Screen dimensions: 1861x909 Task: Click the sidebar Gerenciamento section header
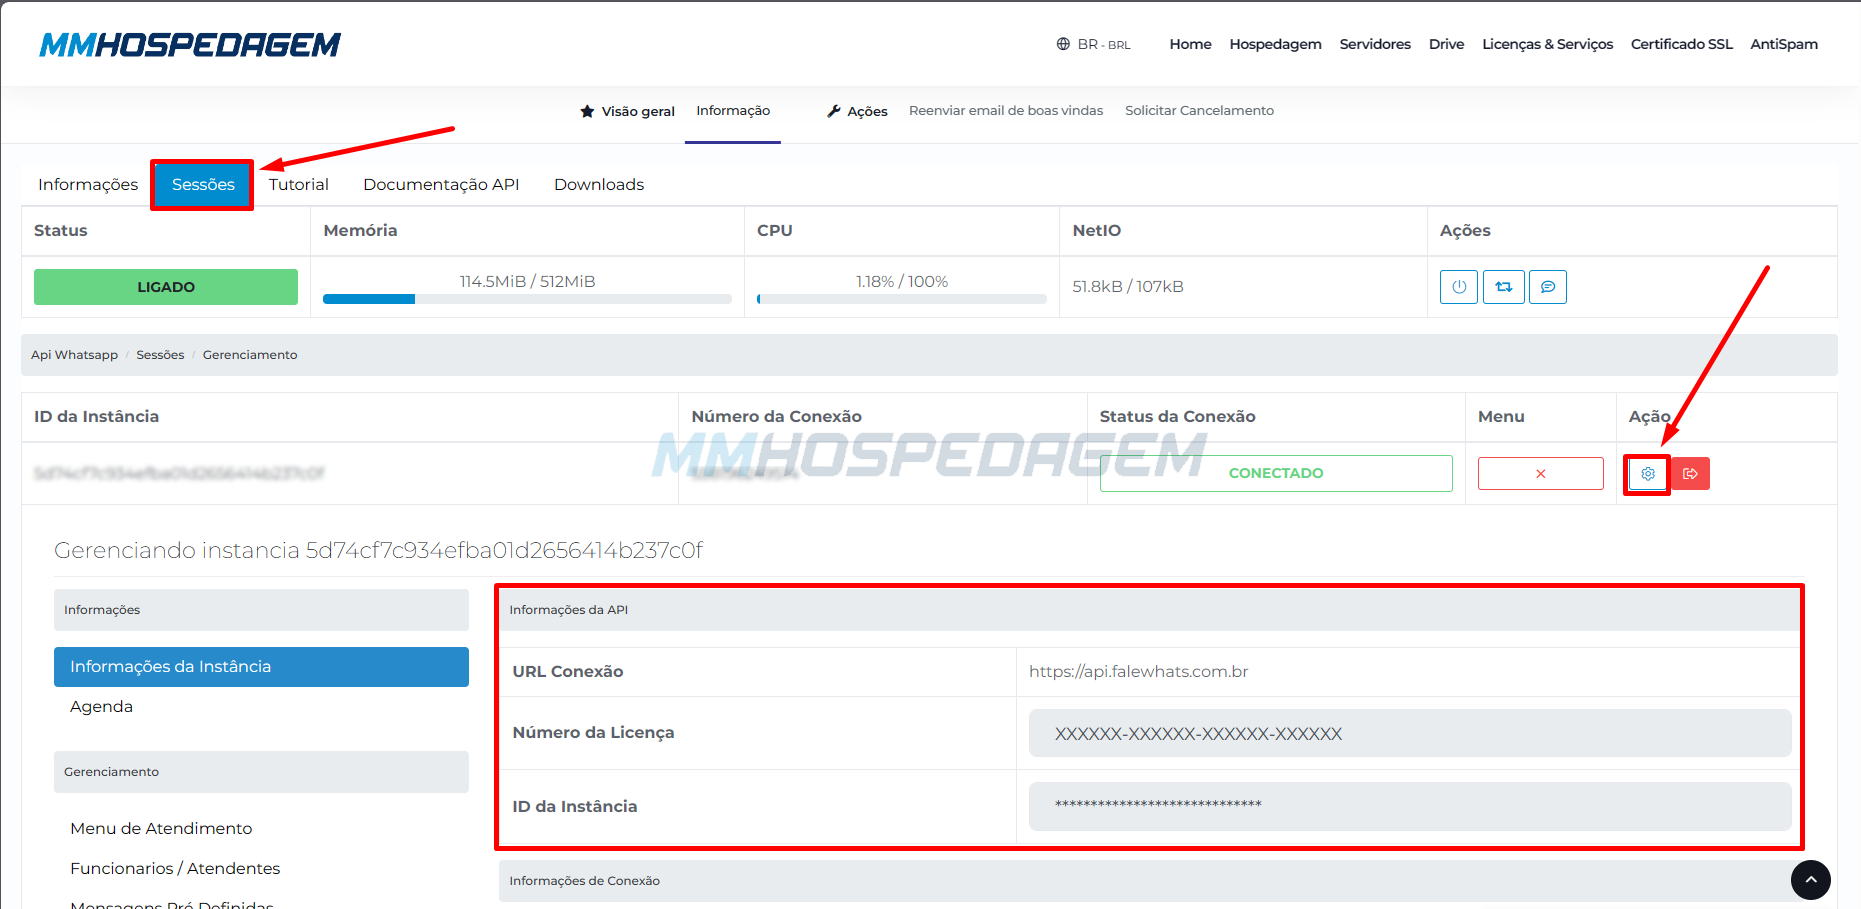[261, 772]
